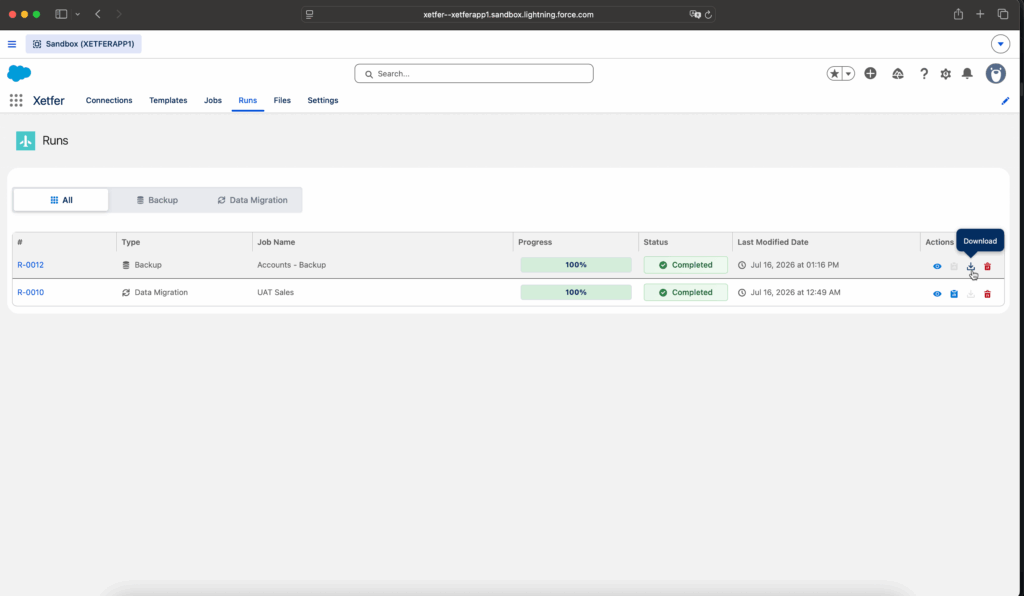This screenshot has width=1024, height=596.
Task: Click the Last Modified Date column header
Action: [x=773, y=242]
